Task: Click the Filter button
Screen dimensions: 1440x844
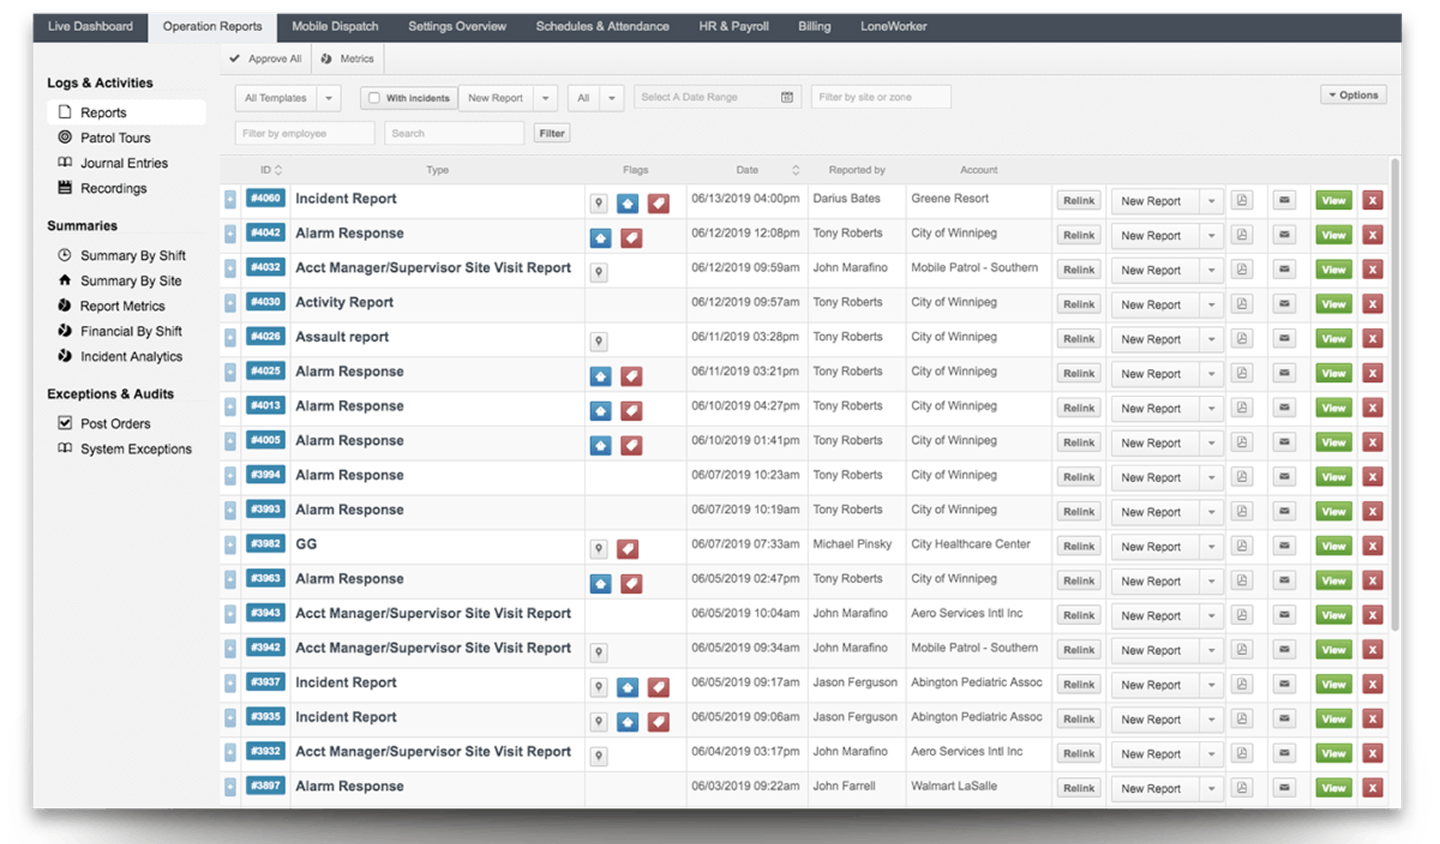Action: 552,133
